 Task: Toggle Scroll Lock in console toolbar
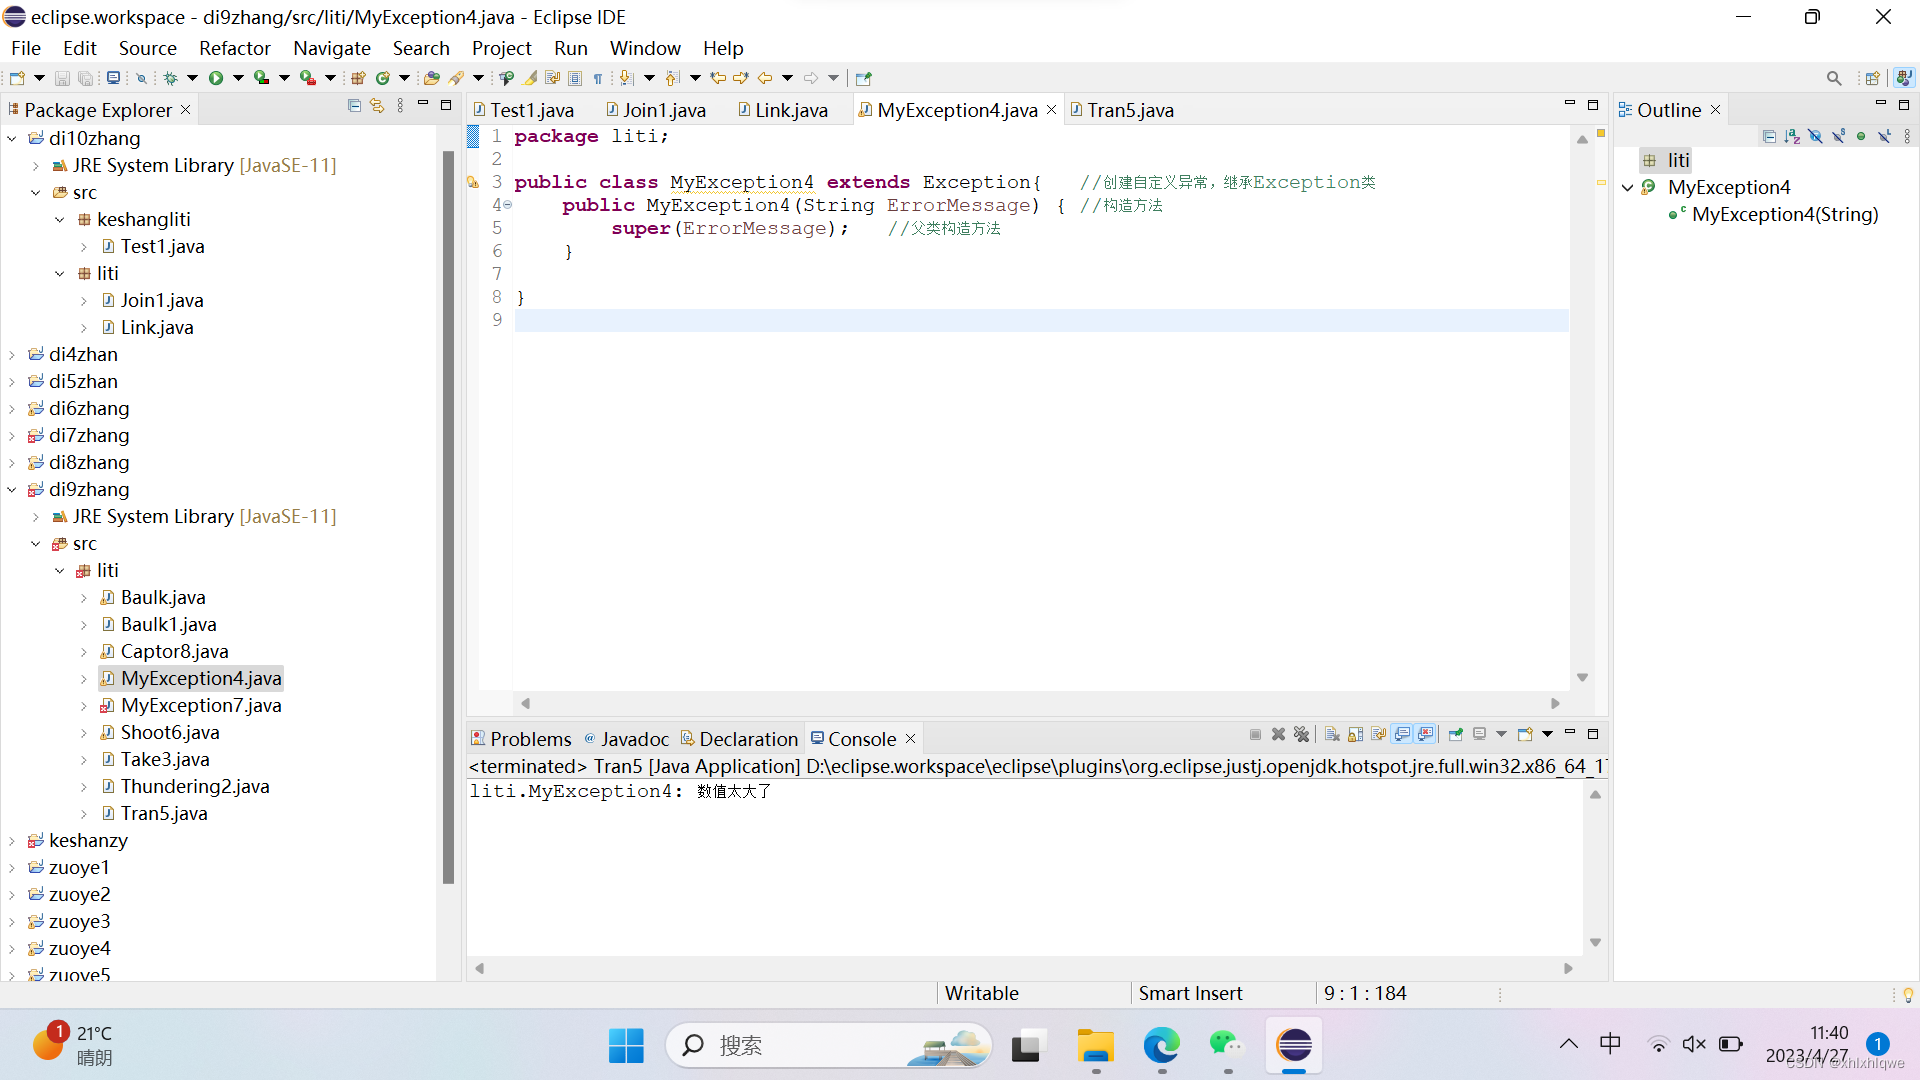(x=1355, y=735)
